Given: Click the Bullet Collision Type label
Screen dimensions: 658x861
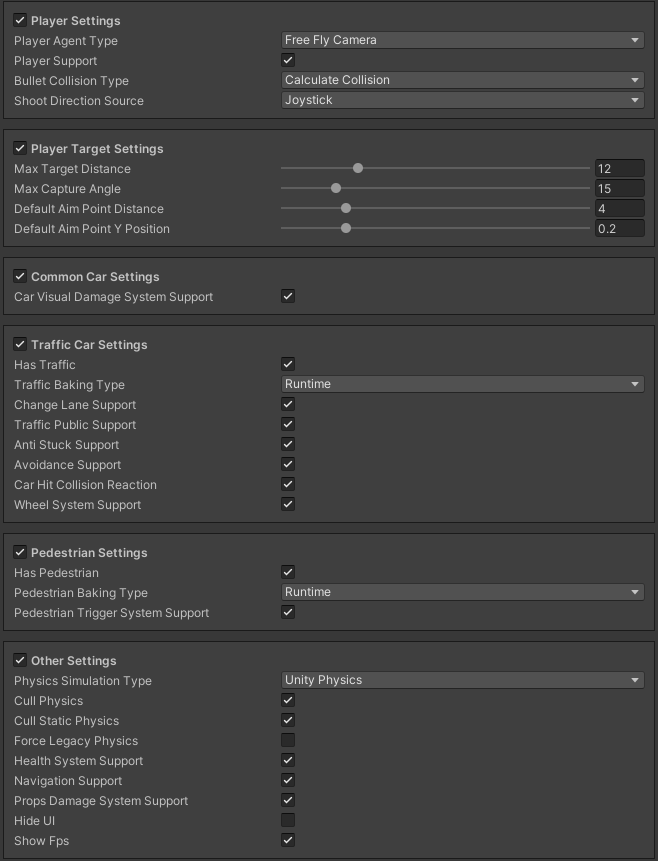Looking at the screenshot, I should click(x=71, y=81).
